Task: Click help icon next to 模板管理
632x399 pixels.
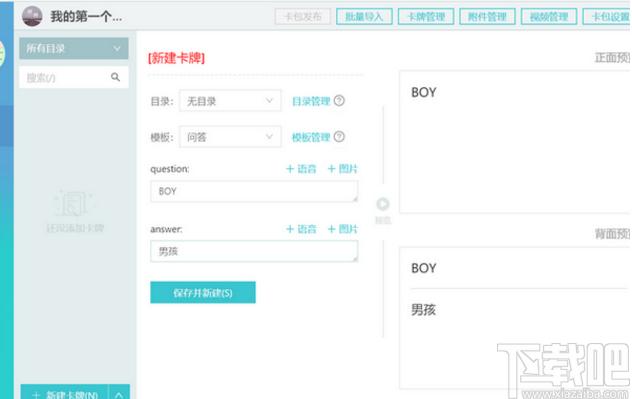Action: pos(339,137)
